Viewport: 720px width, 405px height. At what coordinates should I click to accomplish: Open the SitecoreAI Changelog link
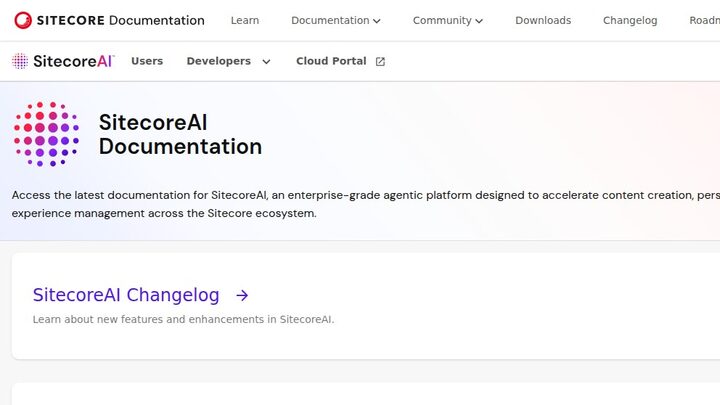pyautogui.click(x=126, y=295)
